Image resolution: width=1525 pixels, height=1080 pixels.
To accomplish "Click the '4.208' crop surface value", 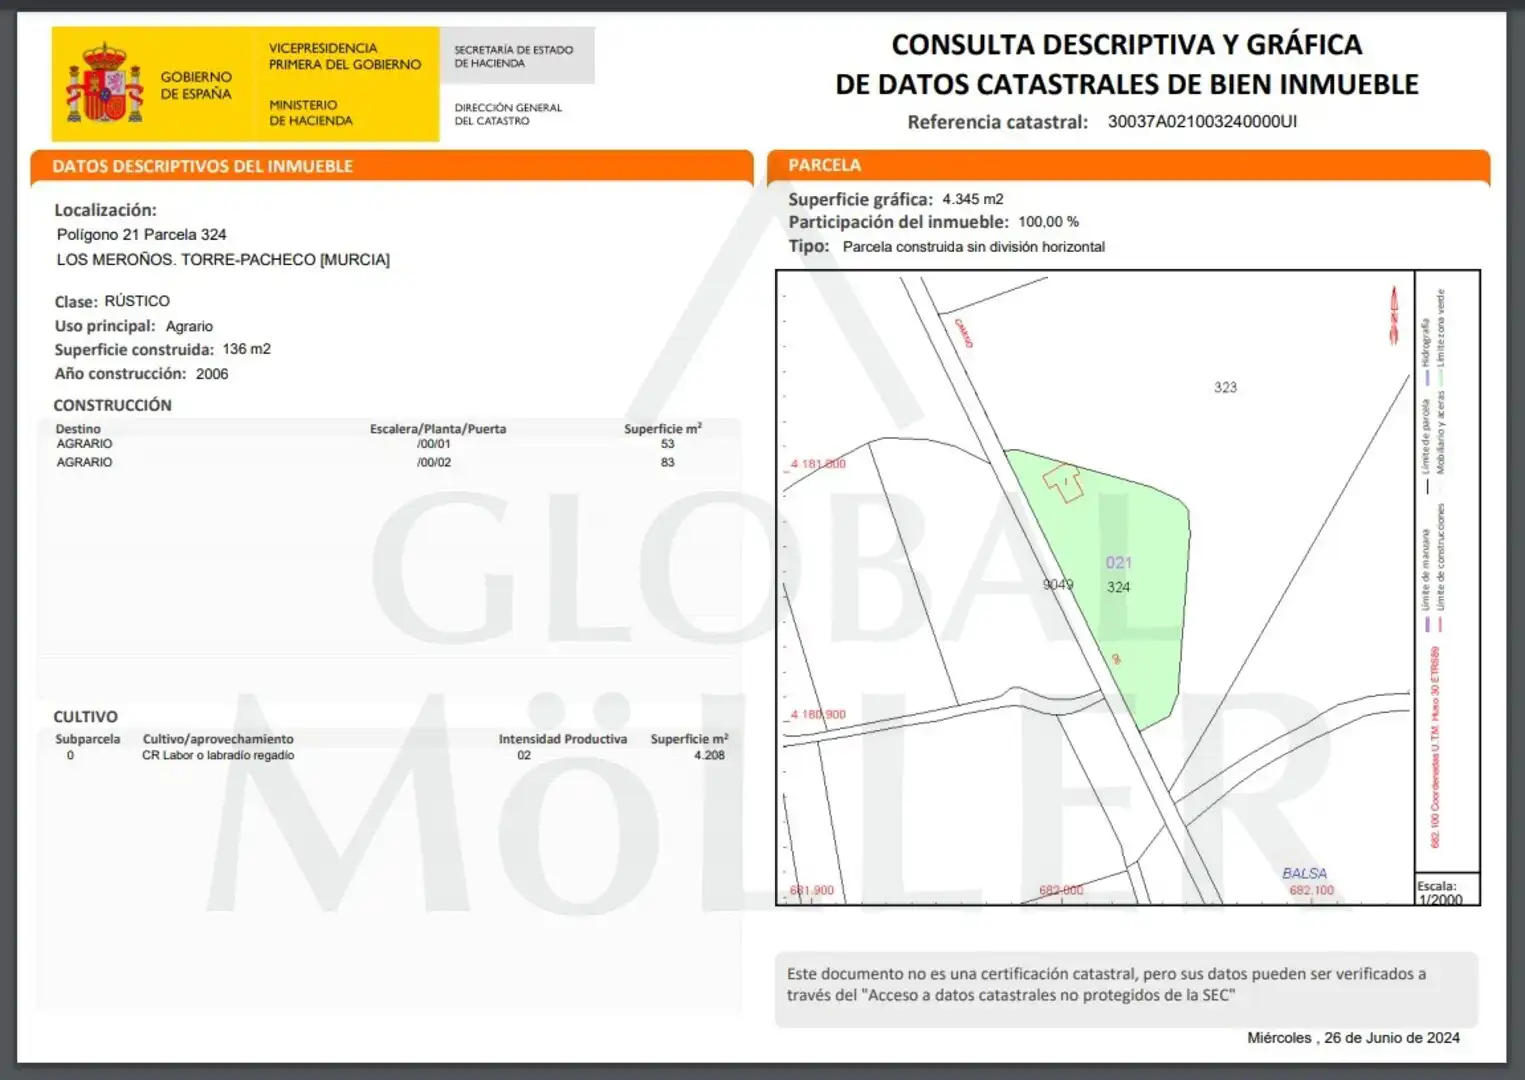I will pos(709,756).
